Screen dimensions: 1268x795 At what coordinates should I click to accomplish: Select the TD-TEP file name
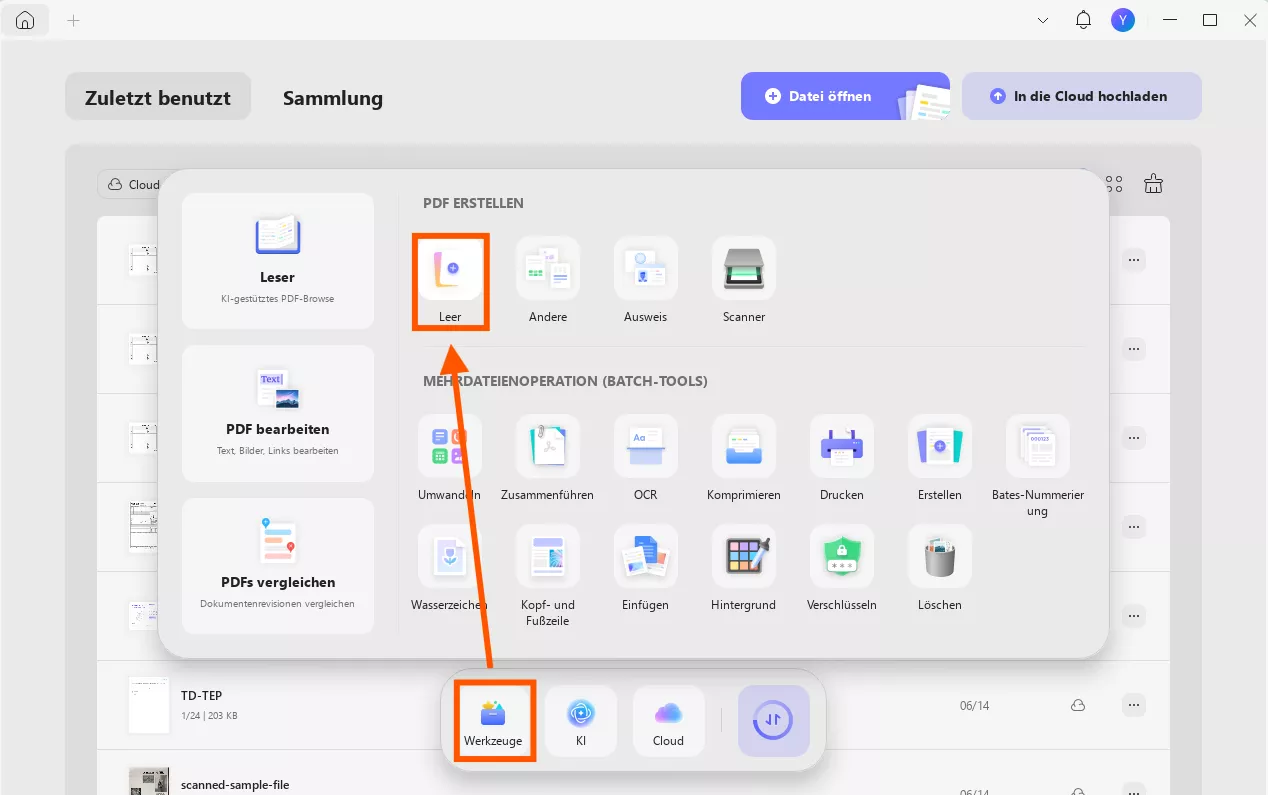[x=201, y=695]
